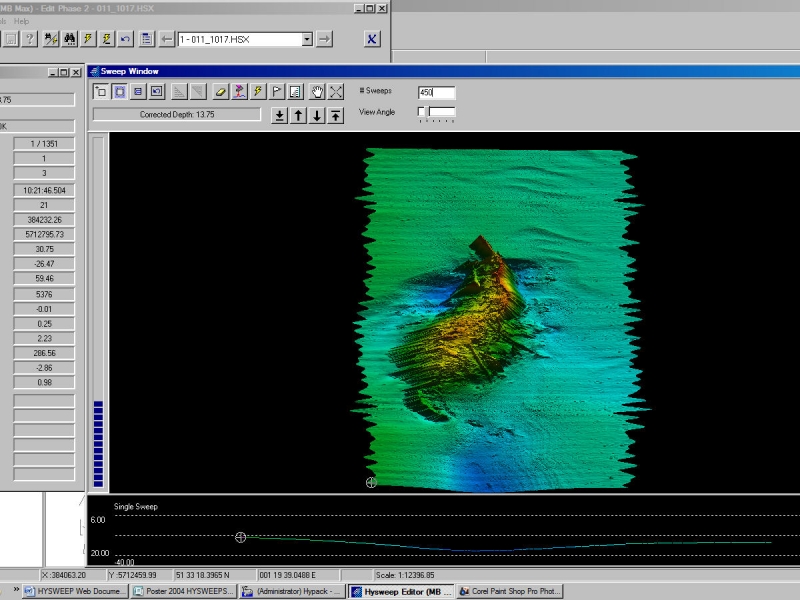Open the report sheet icon beside the flag
The image size is (800, 600).
coord(297,91)
